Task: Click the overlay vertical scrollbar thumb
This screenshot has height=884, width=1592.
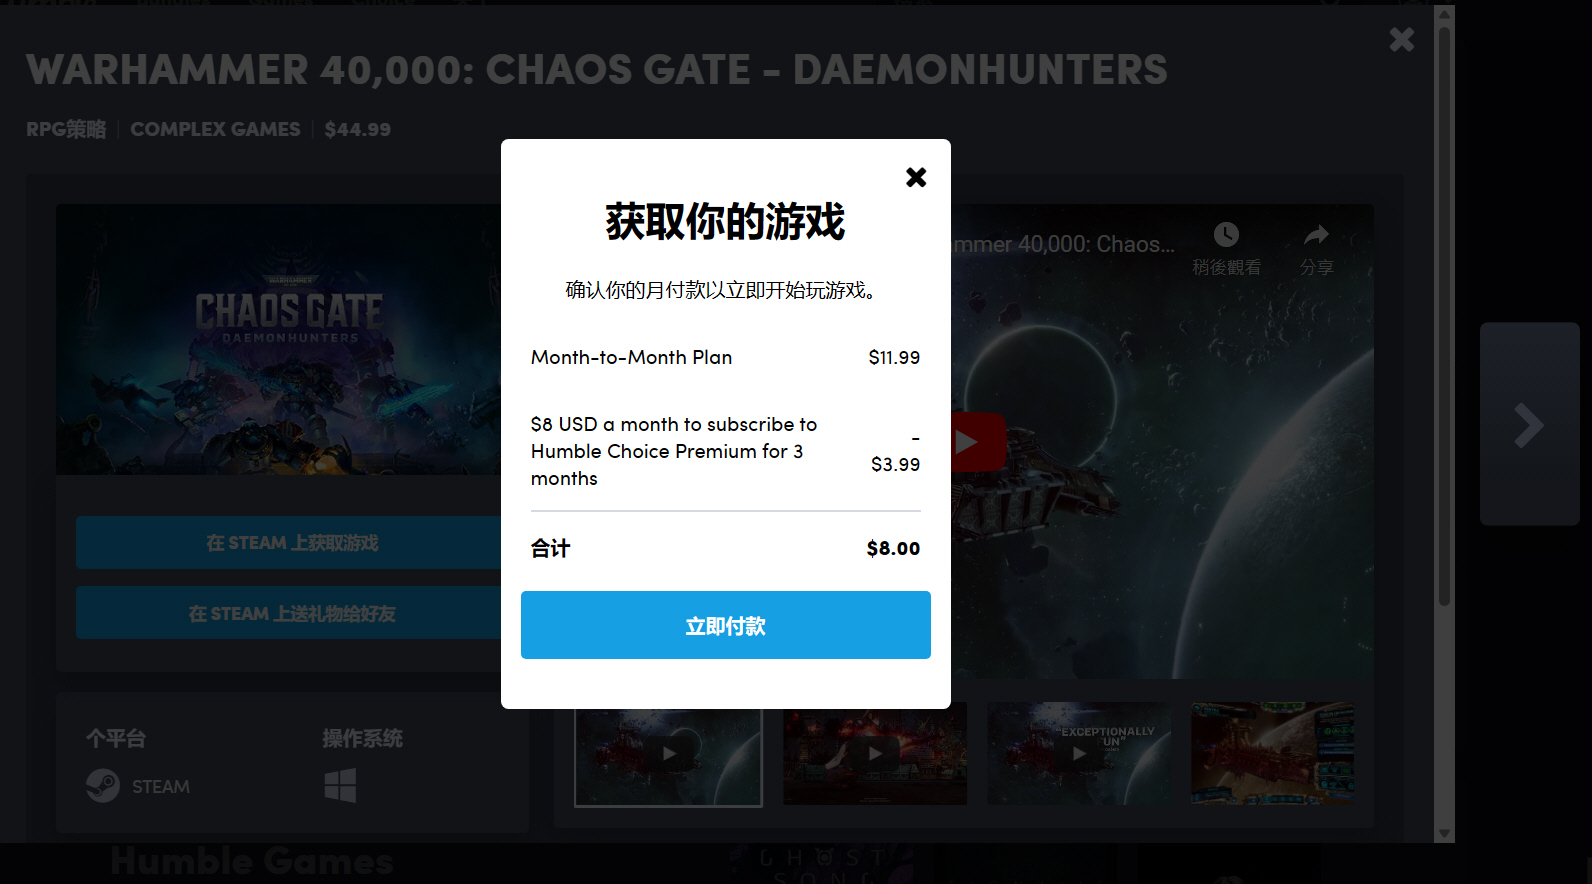Action: point(1444,315)
